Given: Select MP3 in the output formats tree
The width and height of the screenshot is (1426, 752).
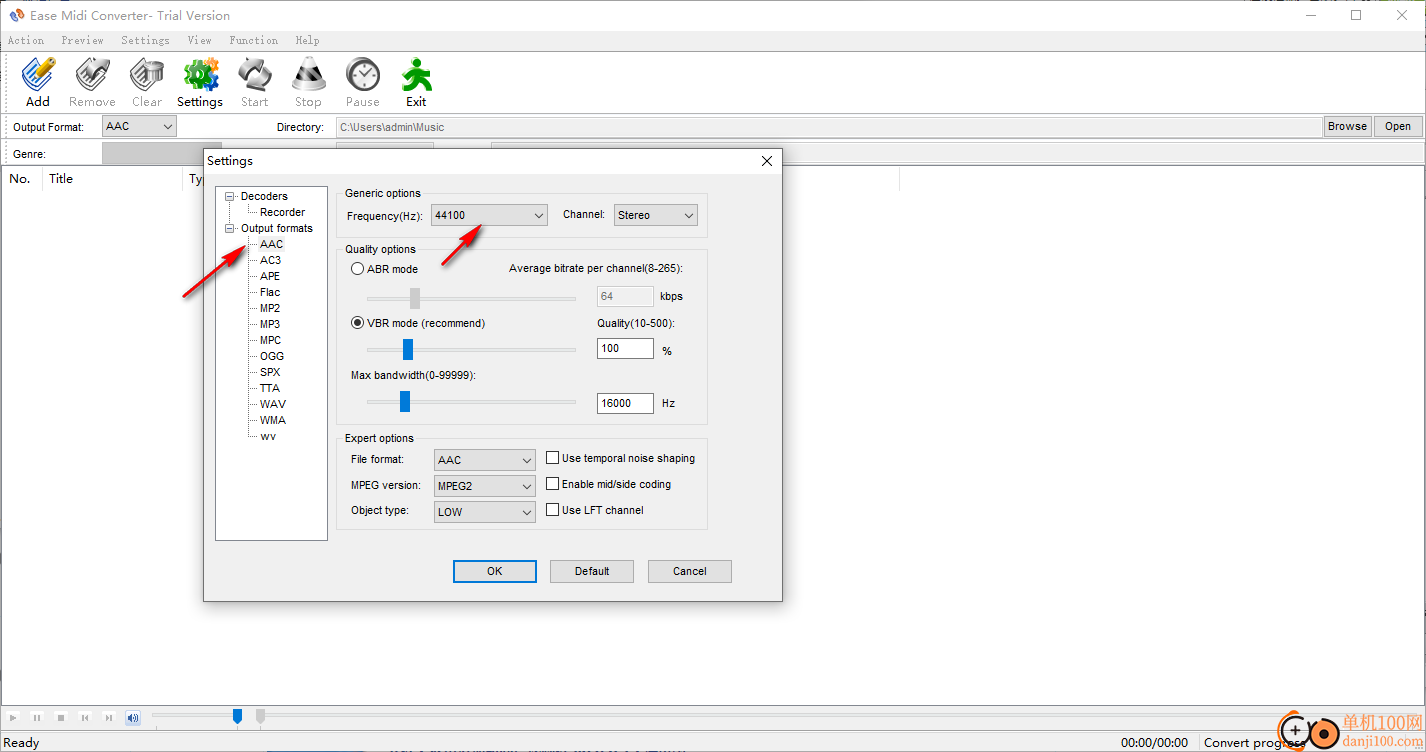Looking at the screenshot, I should coord(270,324).
